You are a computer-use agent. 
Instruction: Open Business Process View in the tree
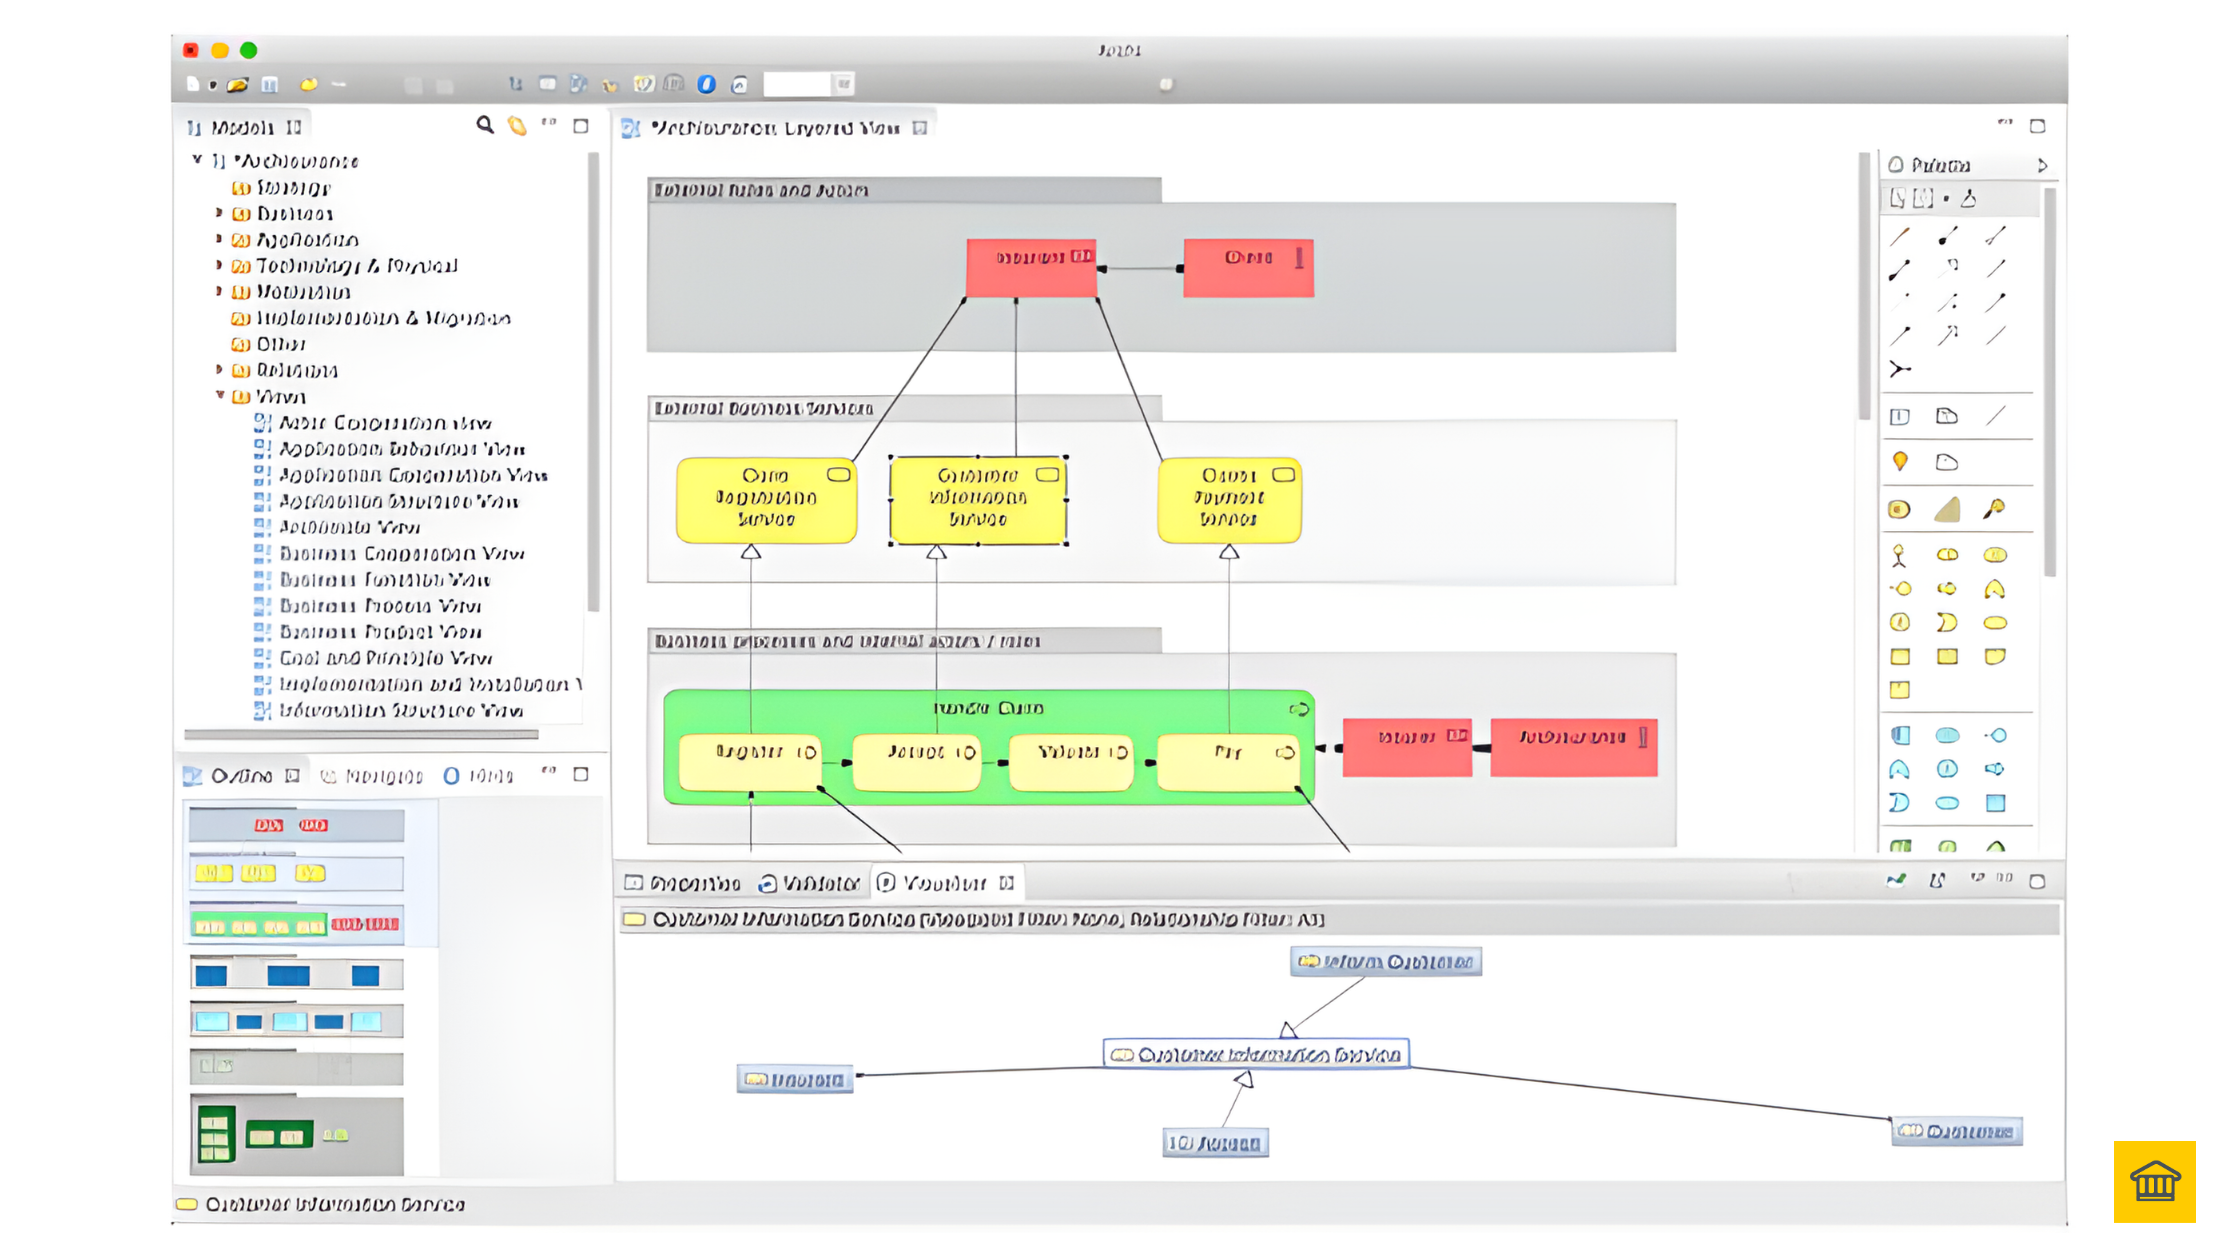380,606
